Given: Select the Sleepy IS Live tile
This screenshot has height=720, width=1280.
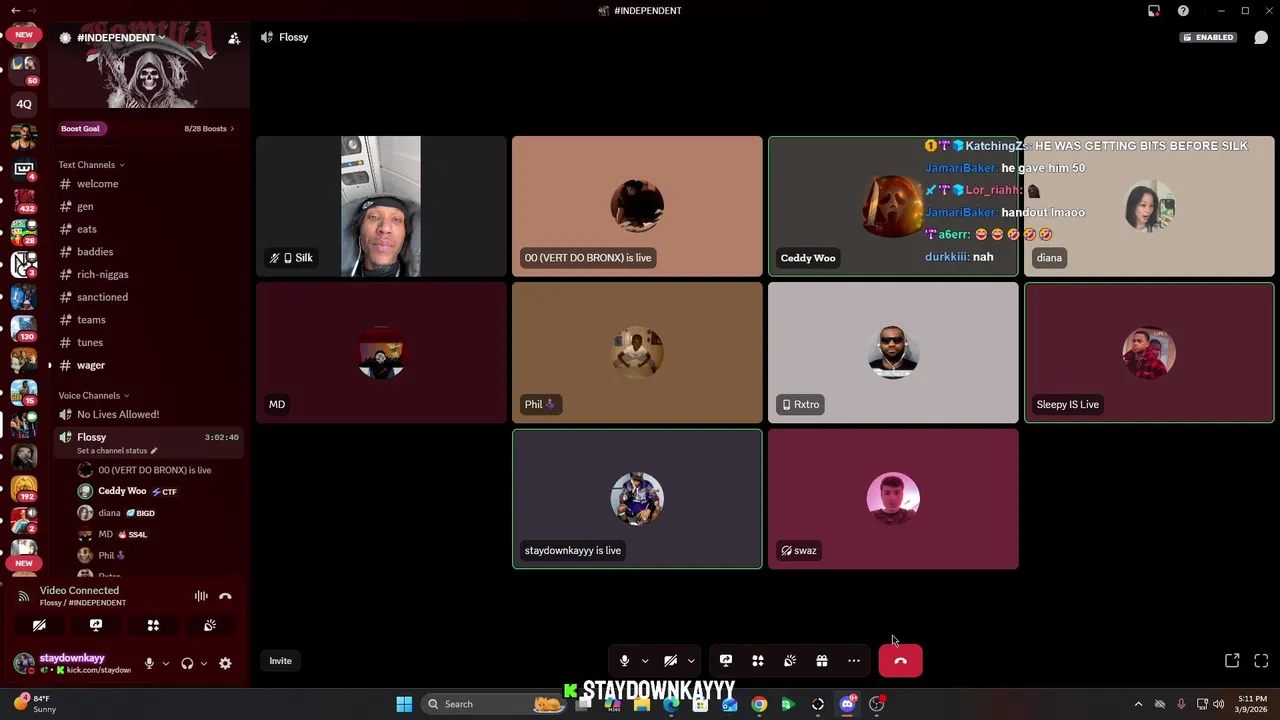Looking at the screenshot, I should [x=1149, y=353].
